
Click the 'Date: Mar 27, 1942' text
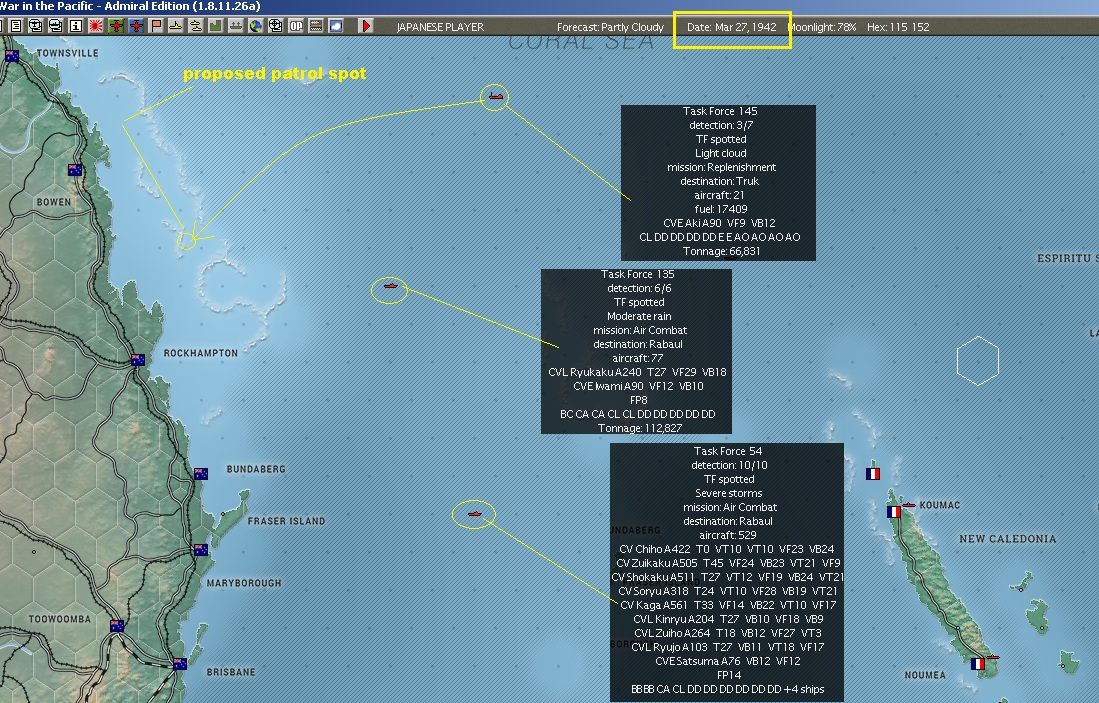[732, 27]
